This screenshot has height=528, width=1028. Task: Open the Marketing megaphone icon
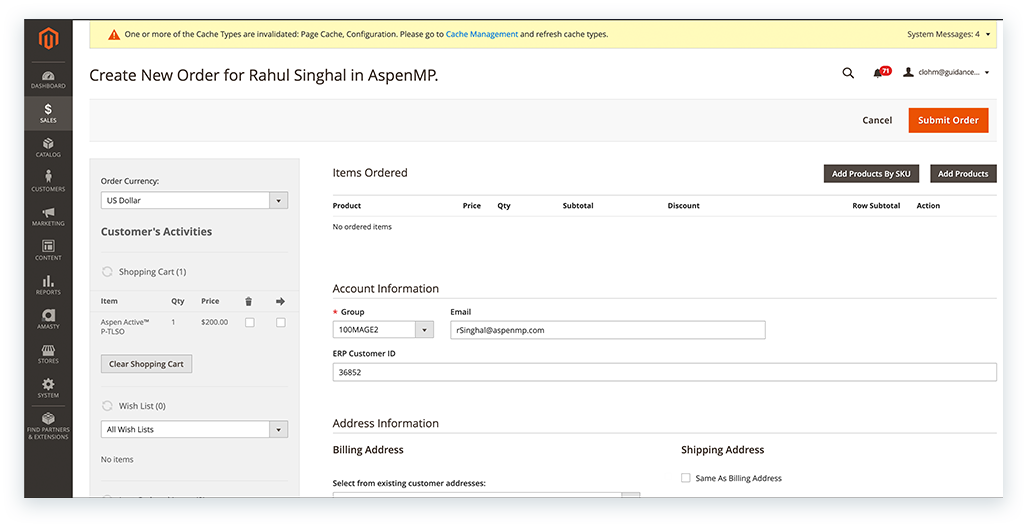click(x=48, y=216)
